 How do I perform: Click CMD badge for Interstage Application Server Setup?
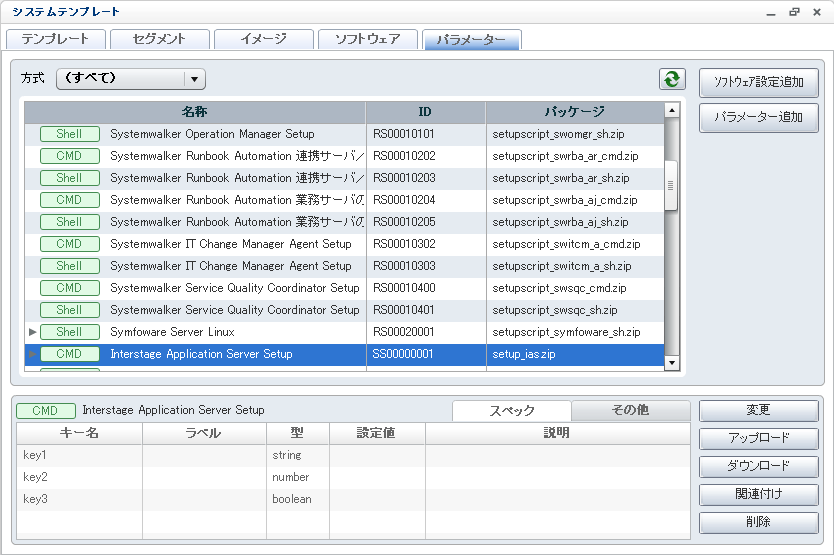tap(69, 354)
